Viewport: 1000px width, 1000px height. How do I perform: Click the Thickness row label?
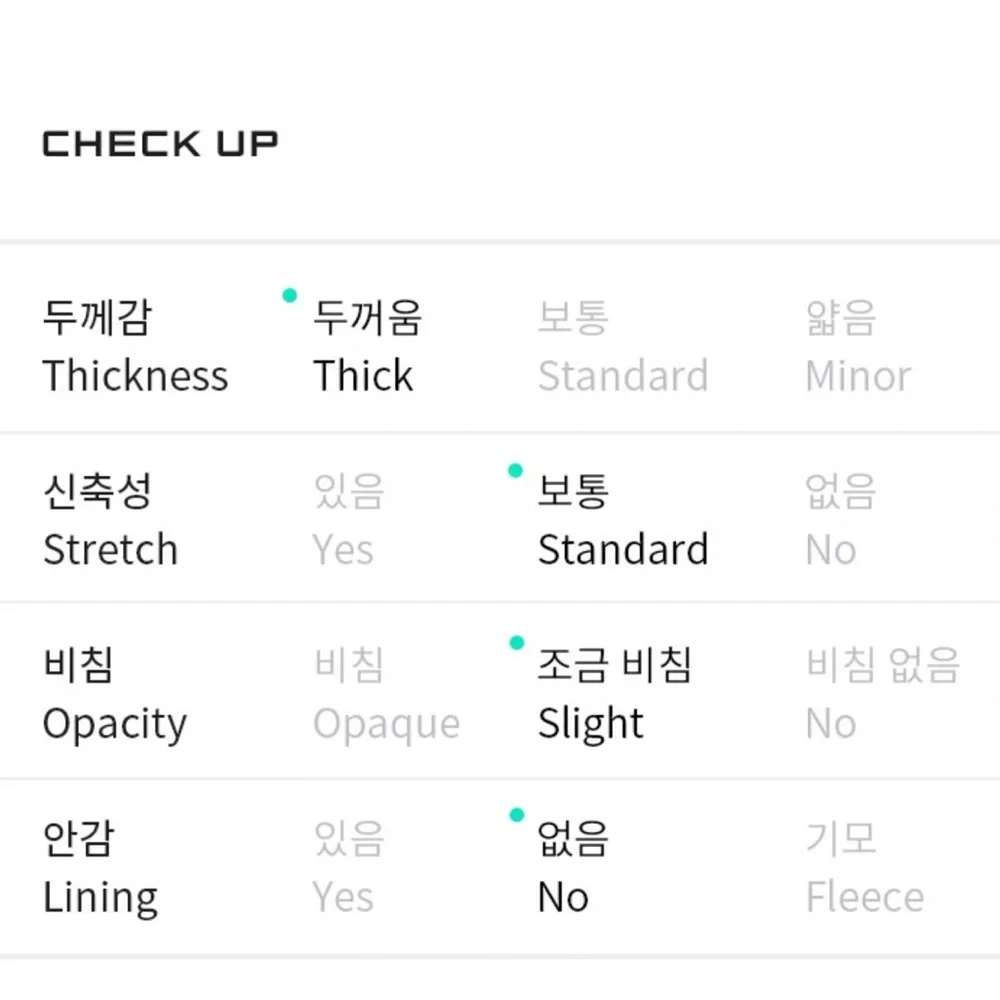[135, 347]
